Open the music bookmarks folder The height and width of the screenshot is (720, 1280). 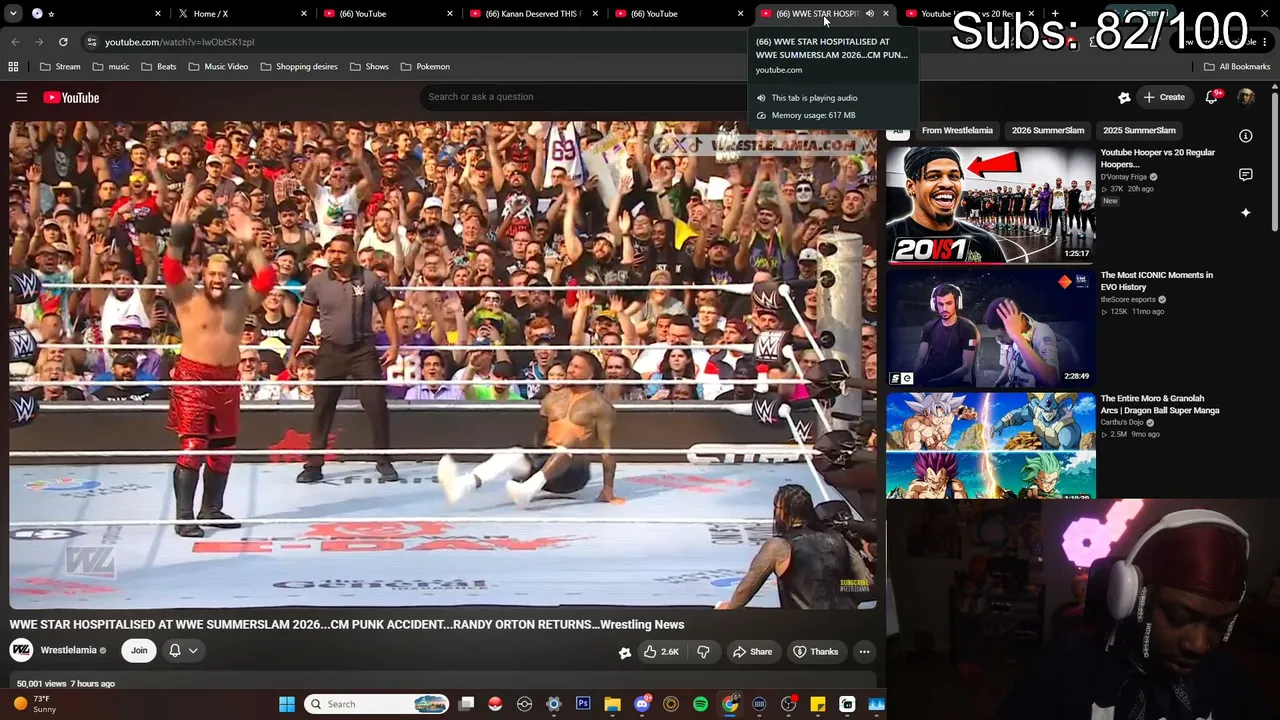pos(111,67)
